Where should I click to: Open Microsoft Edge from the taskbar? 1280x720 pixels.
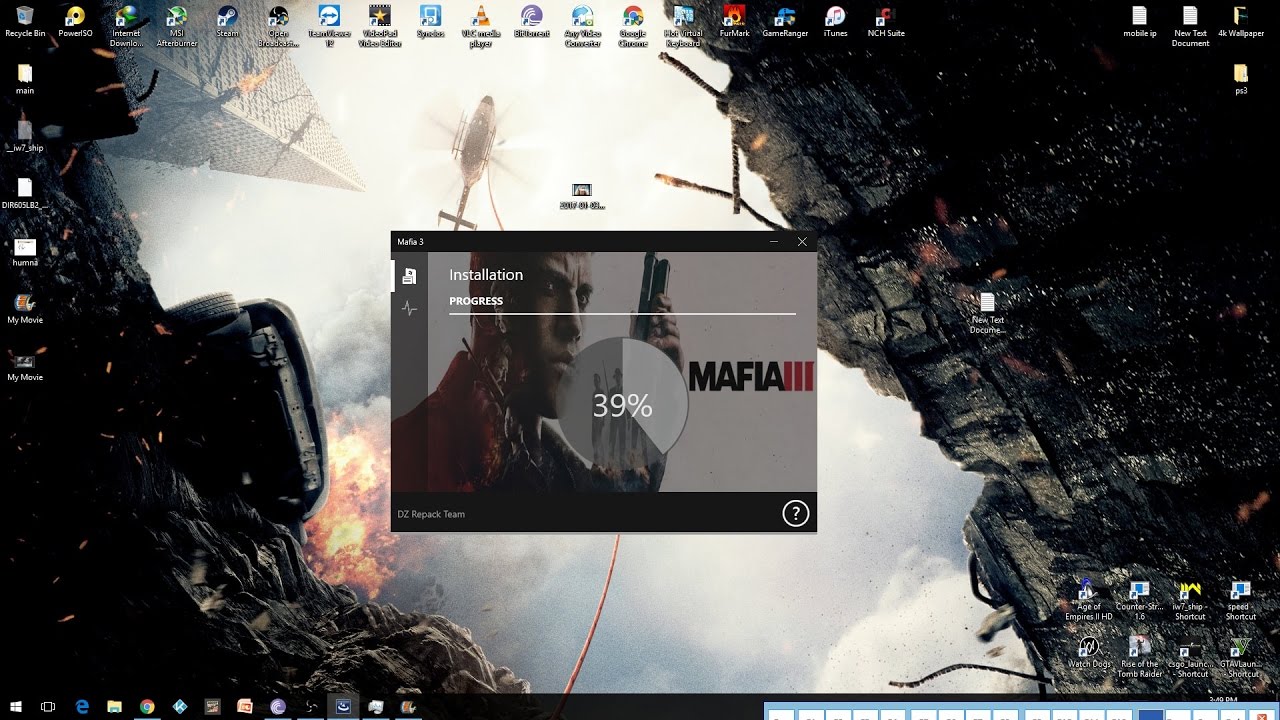(x=82, y=706)
